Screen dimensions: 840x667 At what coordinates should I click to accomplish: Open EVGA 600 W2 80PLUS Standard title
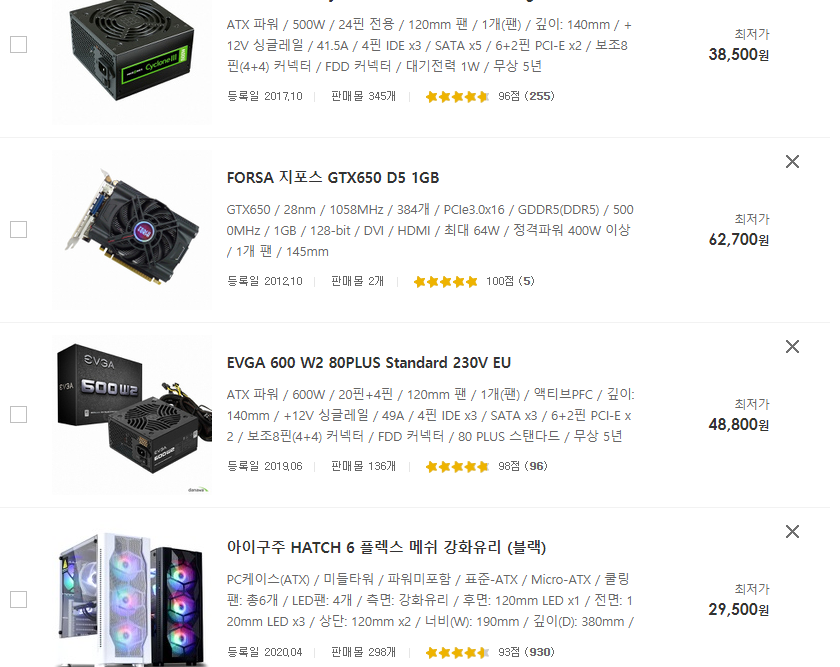(x=369, y=363)
